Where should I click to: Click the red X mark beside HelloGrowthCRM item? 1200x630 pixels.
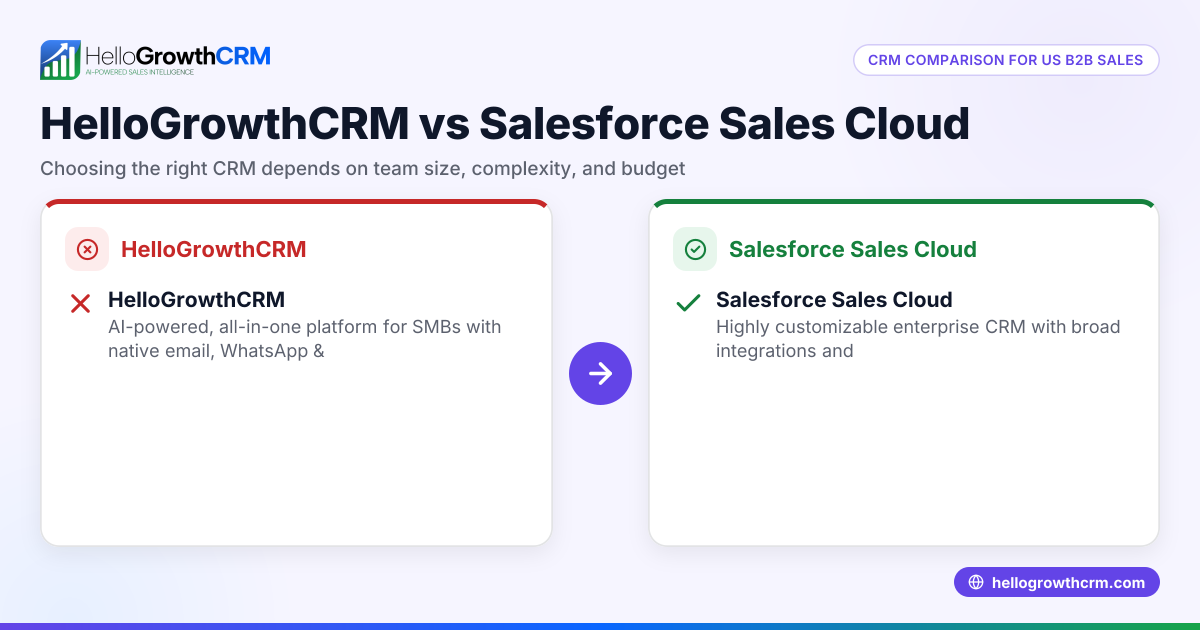click(81, 303)
